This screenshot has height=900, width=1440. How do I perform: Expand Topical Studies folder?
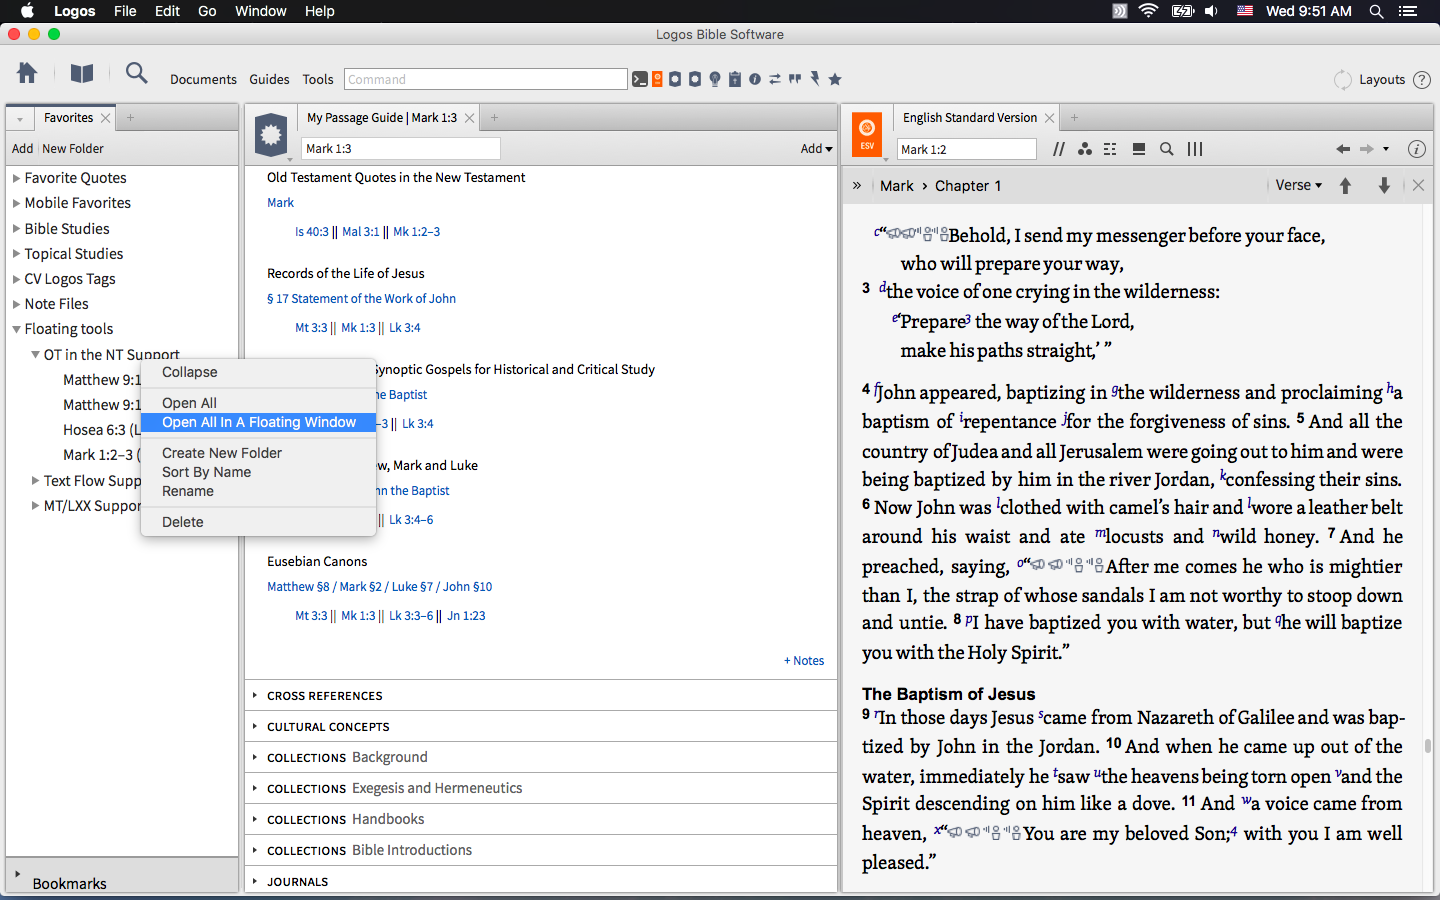(16, 254)
